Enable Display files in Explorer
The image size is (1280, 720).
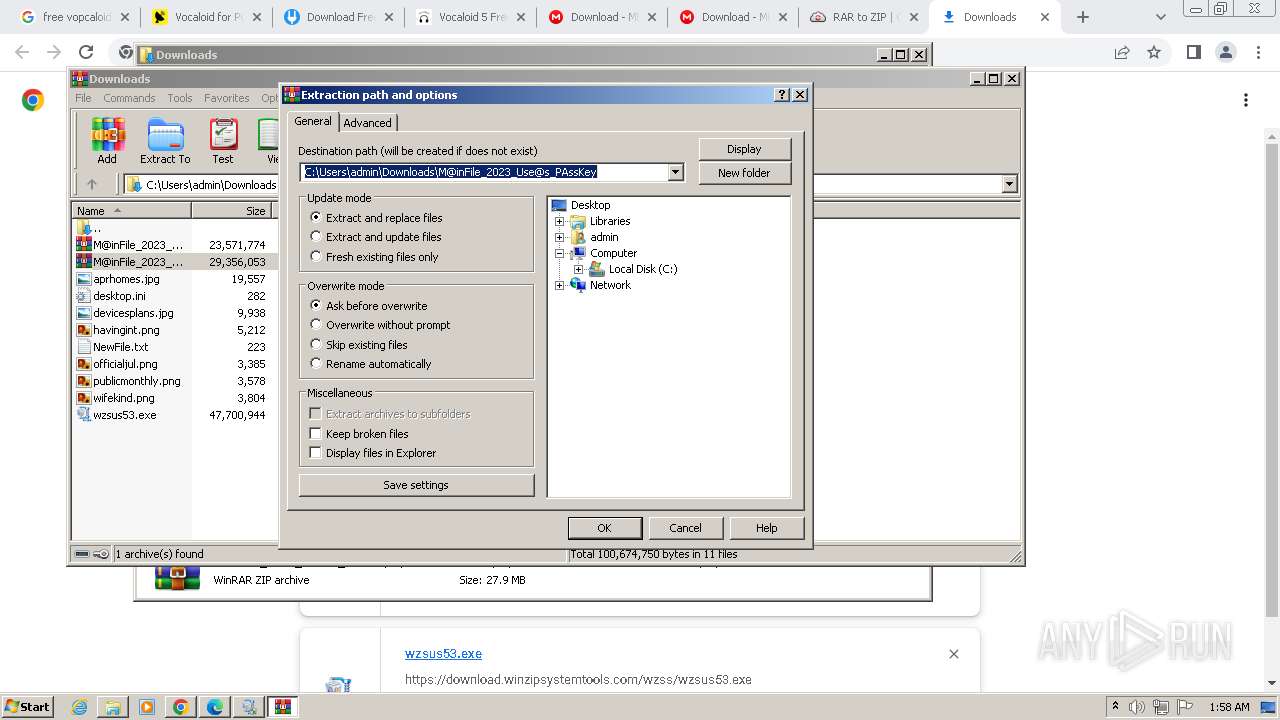pyautogui.click(x=316, y=453)
